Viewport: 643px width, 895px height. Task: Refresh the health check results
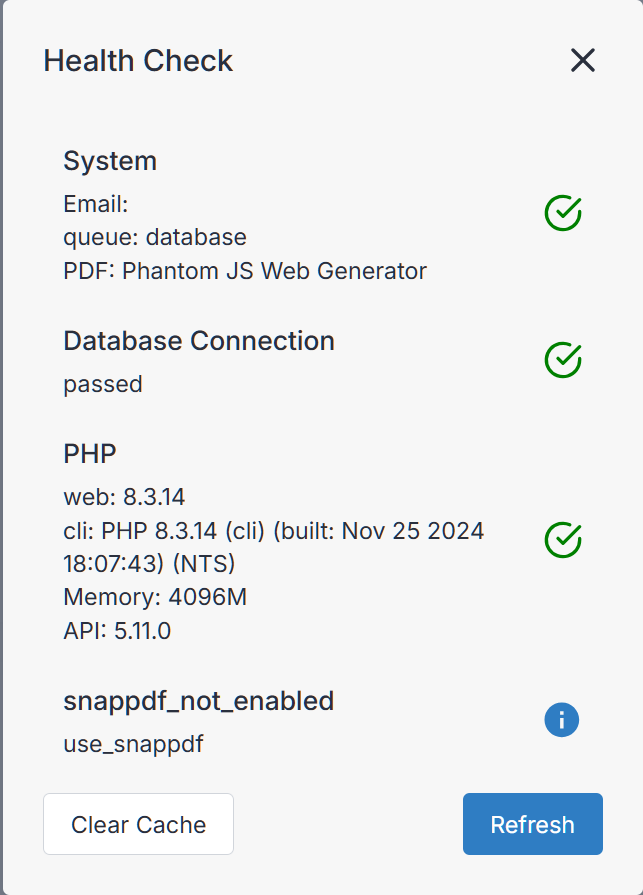point(532,824)
